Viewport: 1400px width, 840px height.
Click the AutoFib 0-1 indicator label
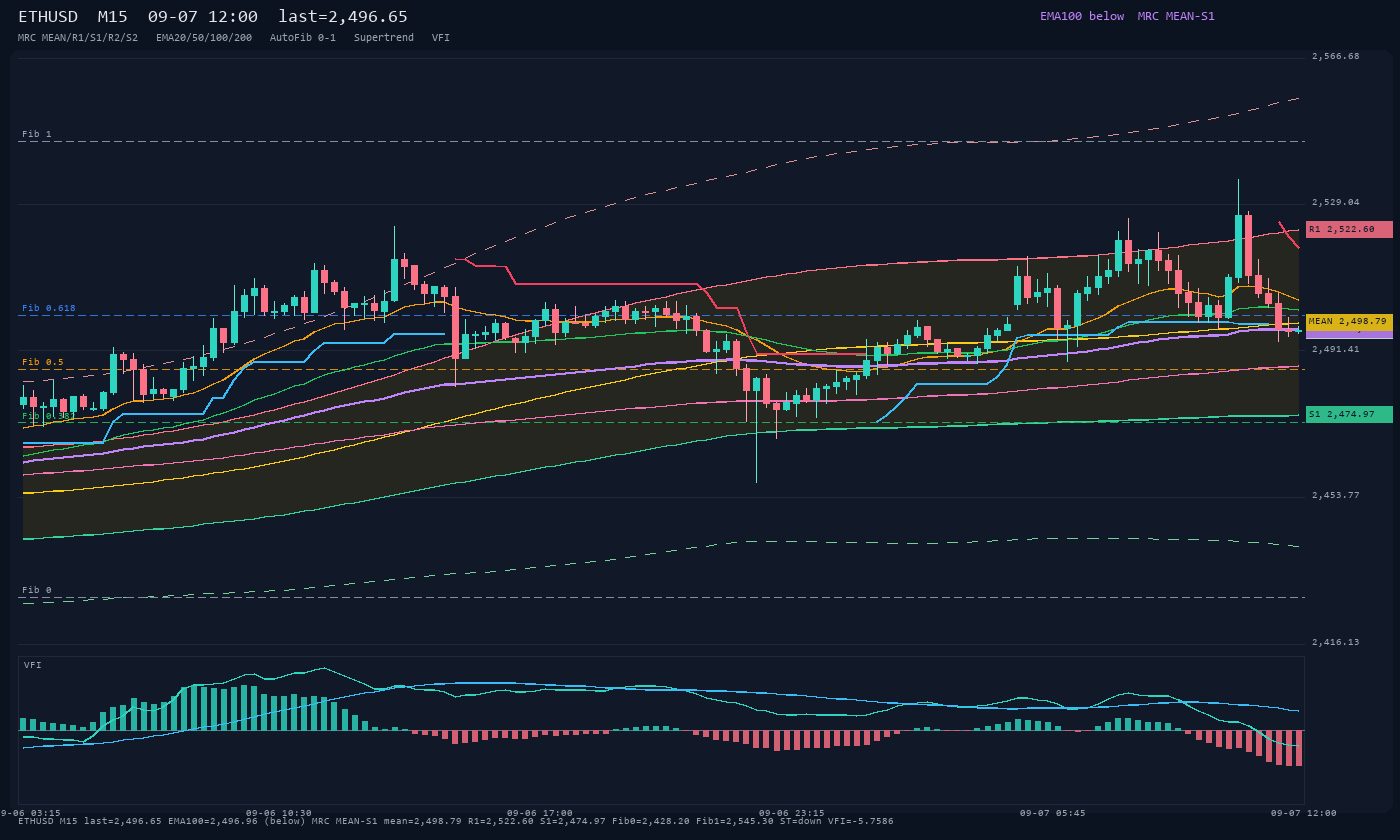(x=303, y=37)
